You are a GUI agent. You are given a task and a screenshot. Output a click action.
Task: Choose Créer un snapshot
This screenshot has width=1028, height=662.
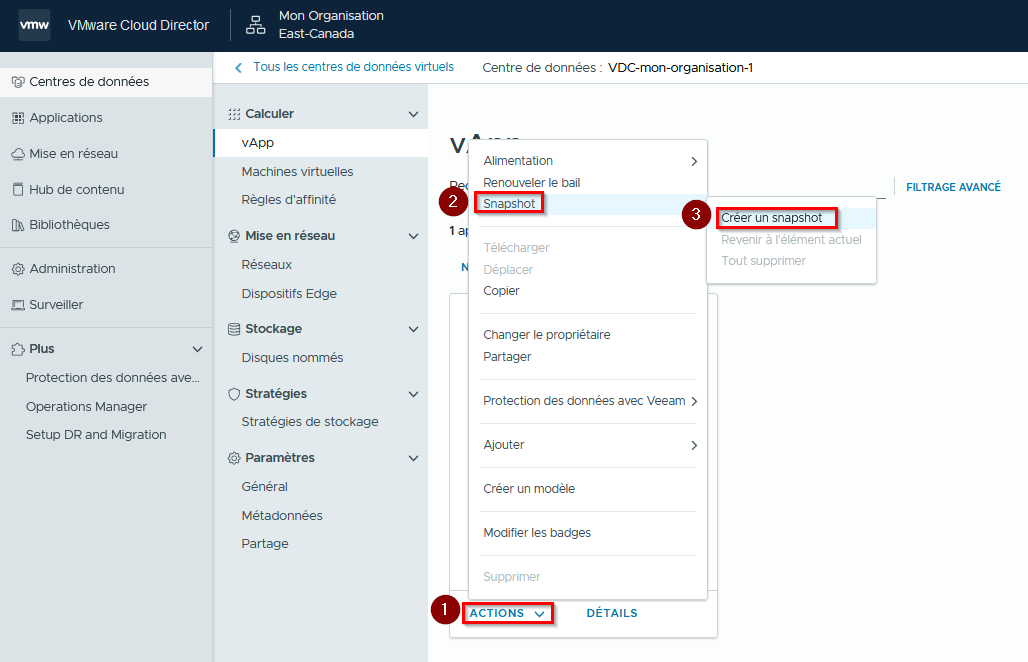pos(772,218)
